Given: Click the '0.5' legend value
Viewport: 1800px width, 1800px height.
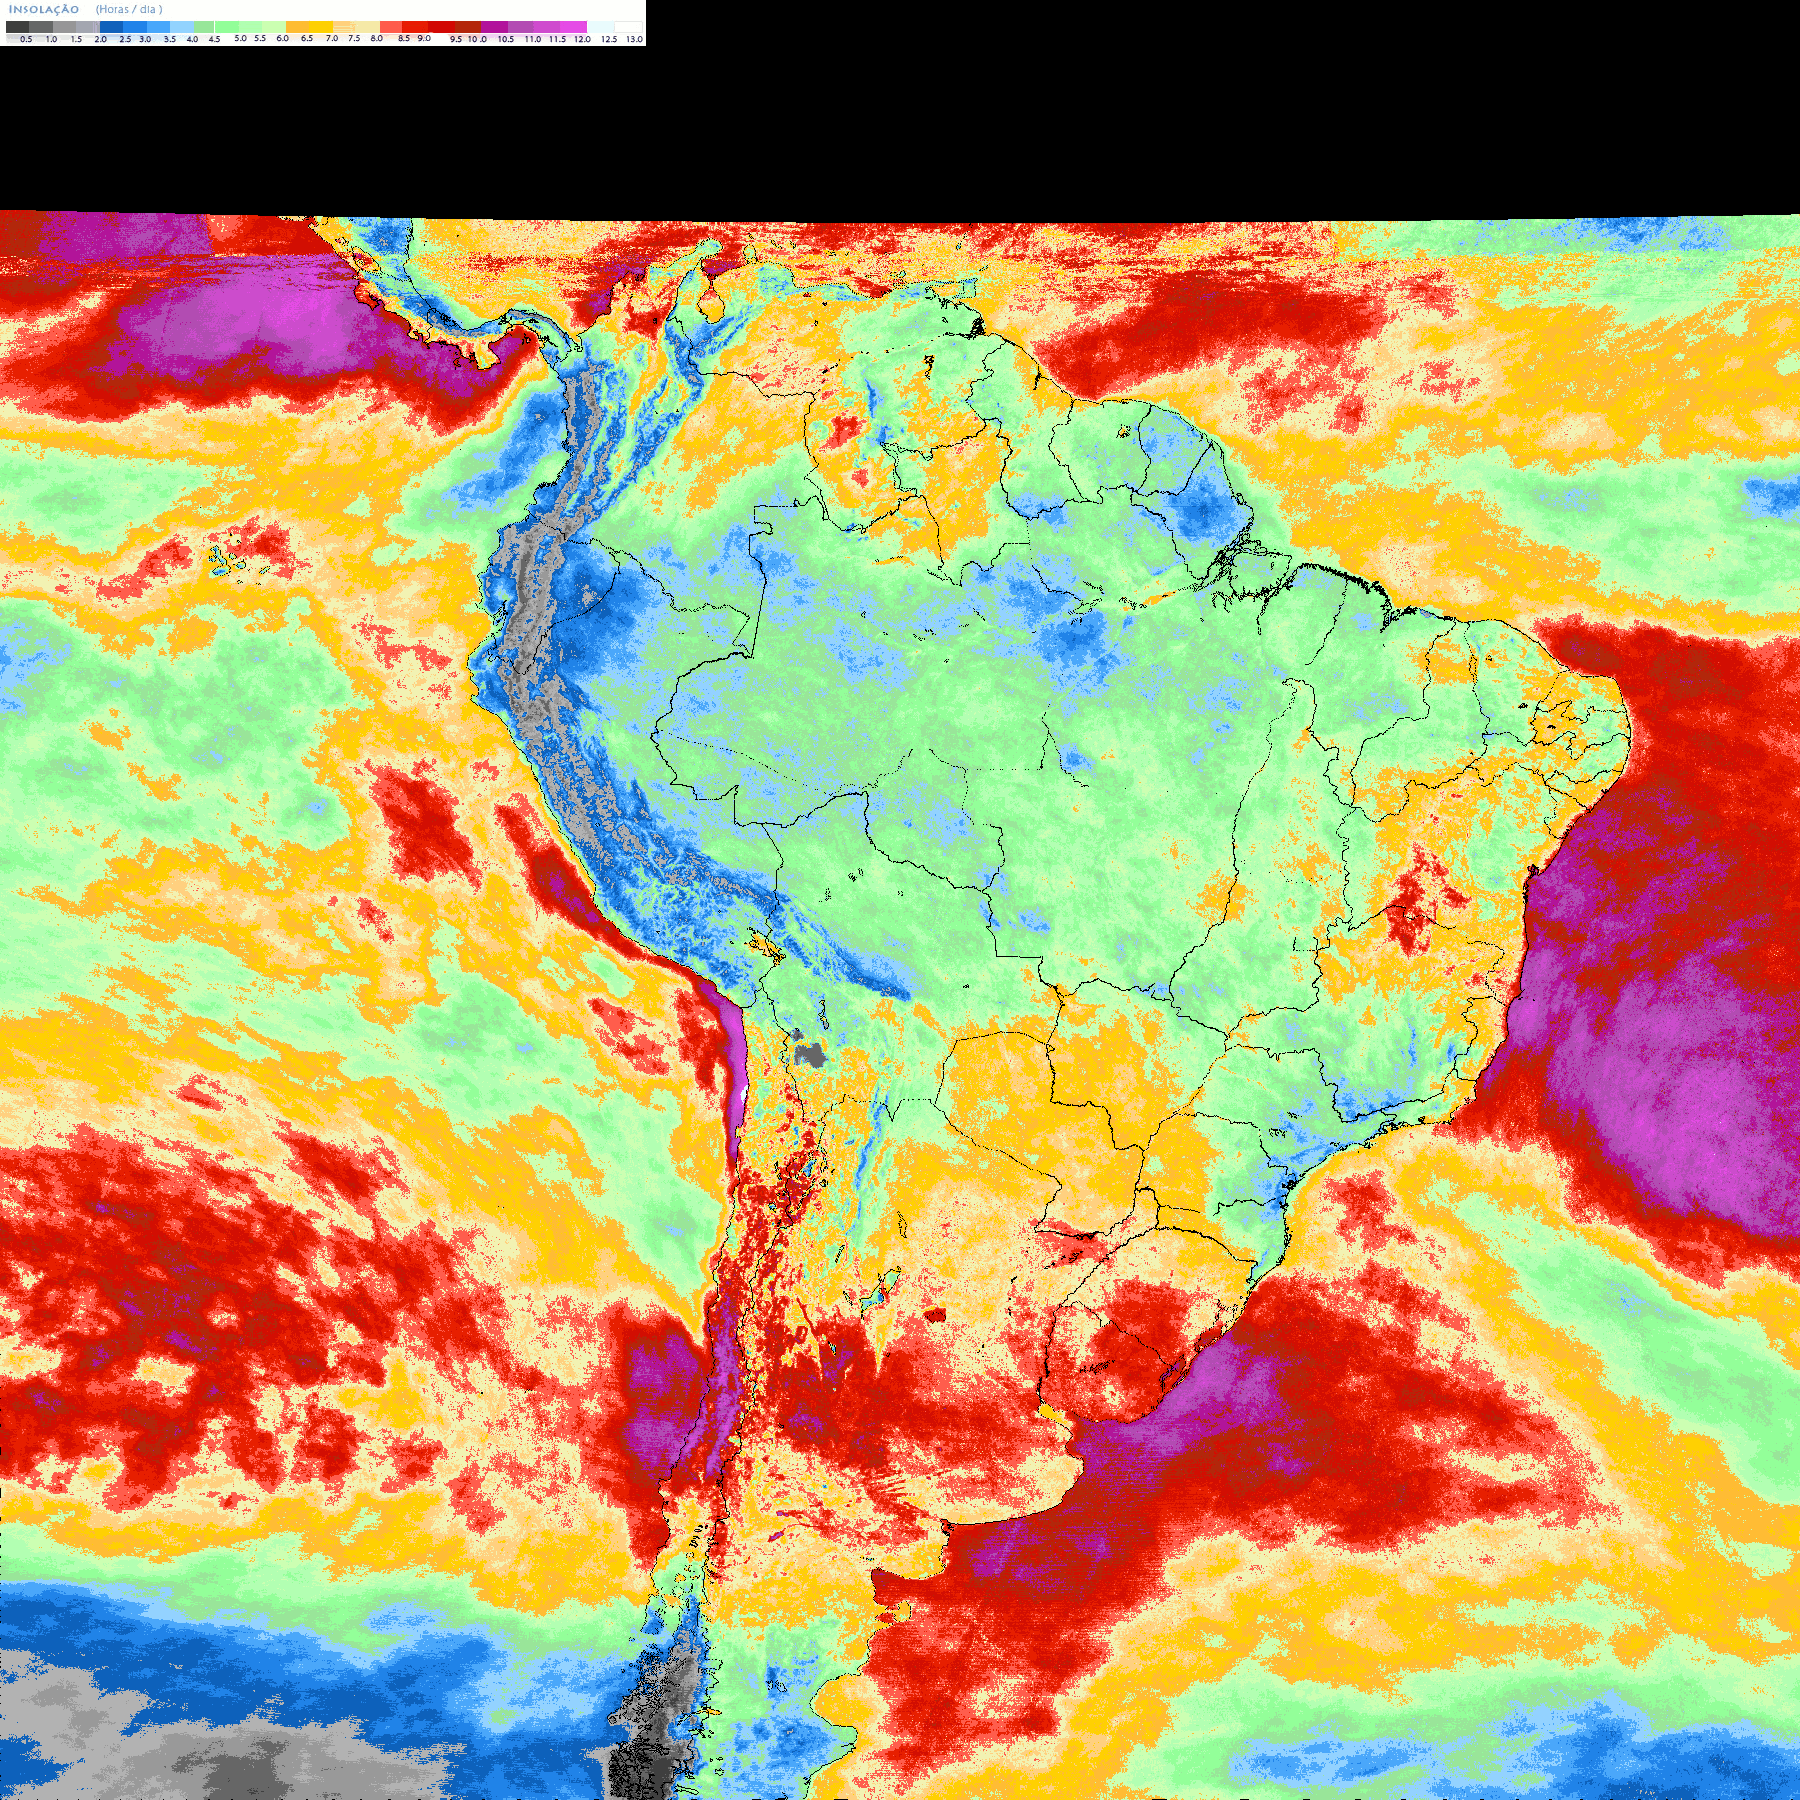Looking at the screenshot, I should pos(26,39).
